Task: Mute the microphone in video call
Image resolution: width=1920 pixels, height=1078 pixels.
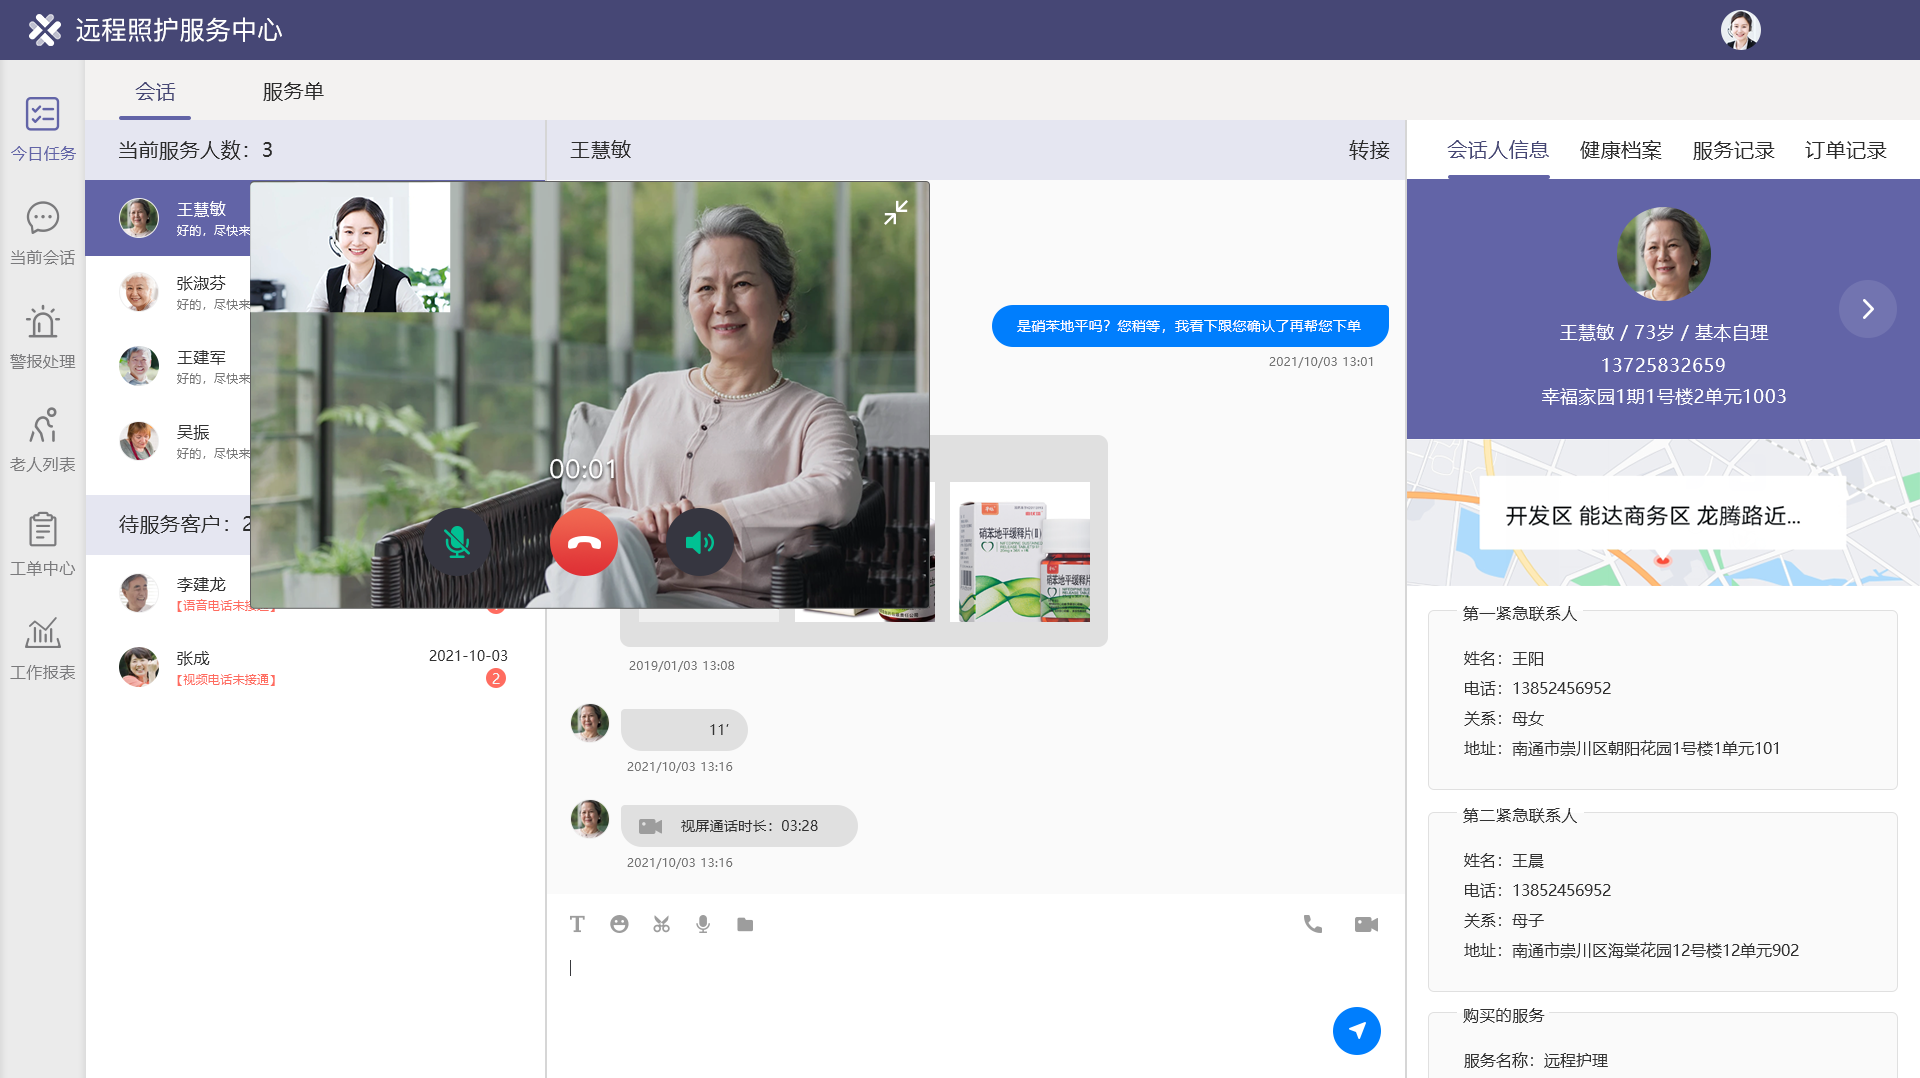Action: (x=457, y=542)
